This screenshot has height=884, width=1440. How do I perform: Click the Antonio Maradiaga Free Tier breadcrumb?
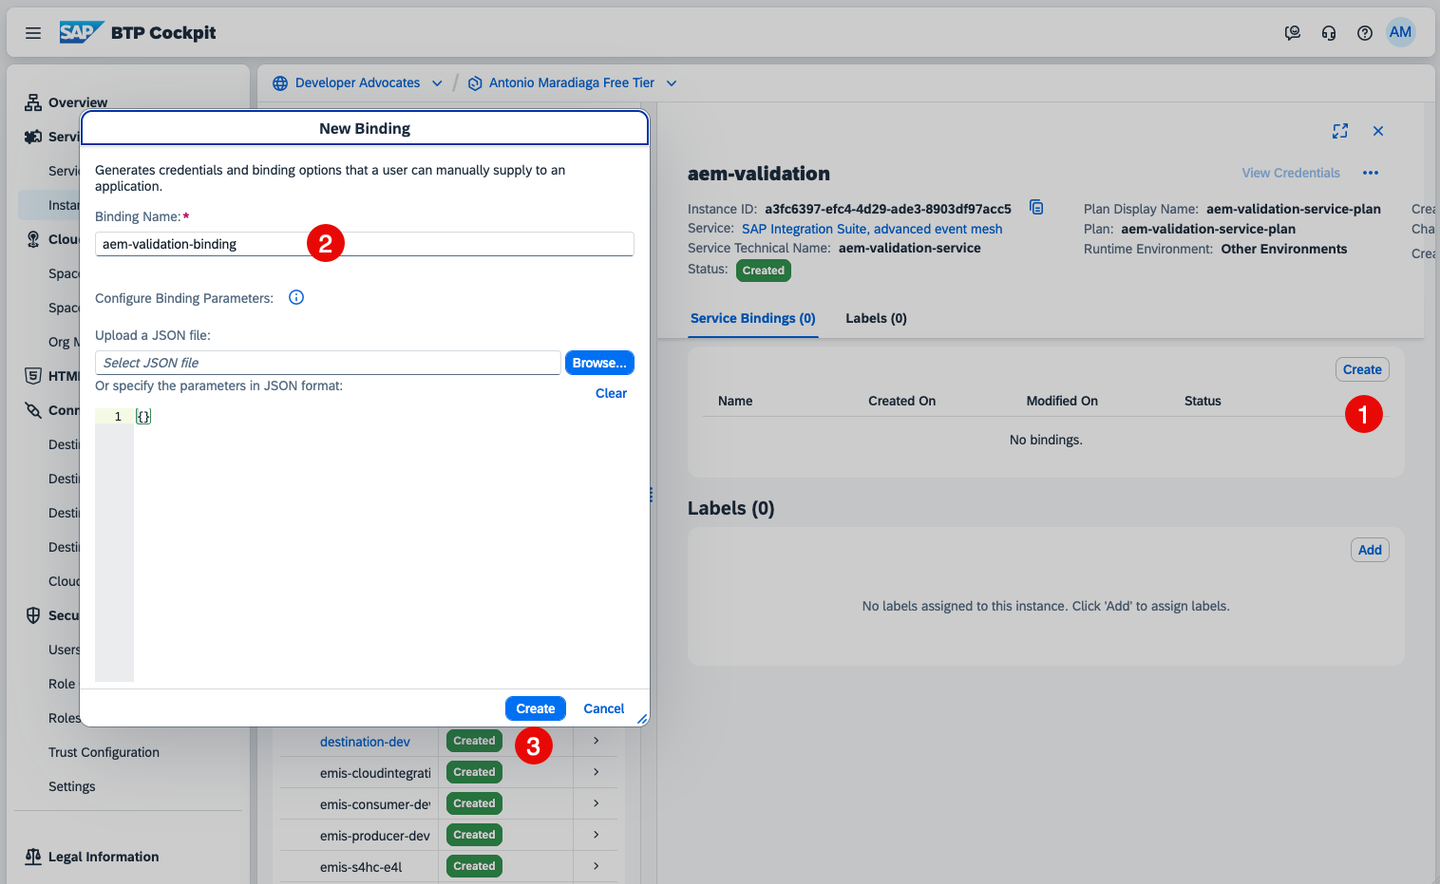[x=572, y=83]
